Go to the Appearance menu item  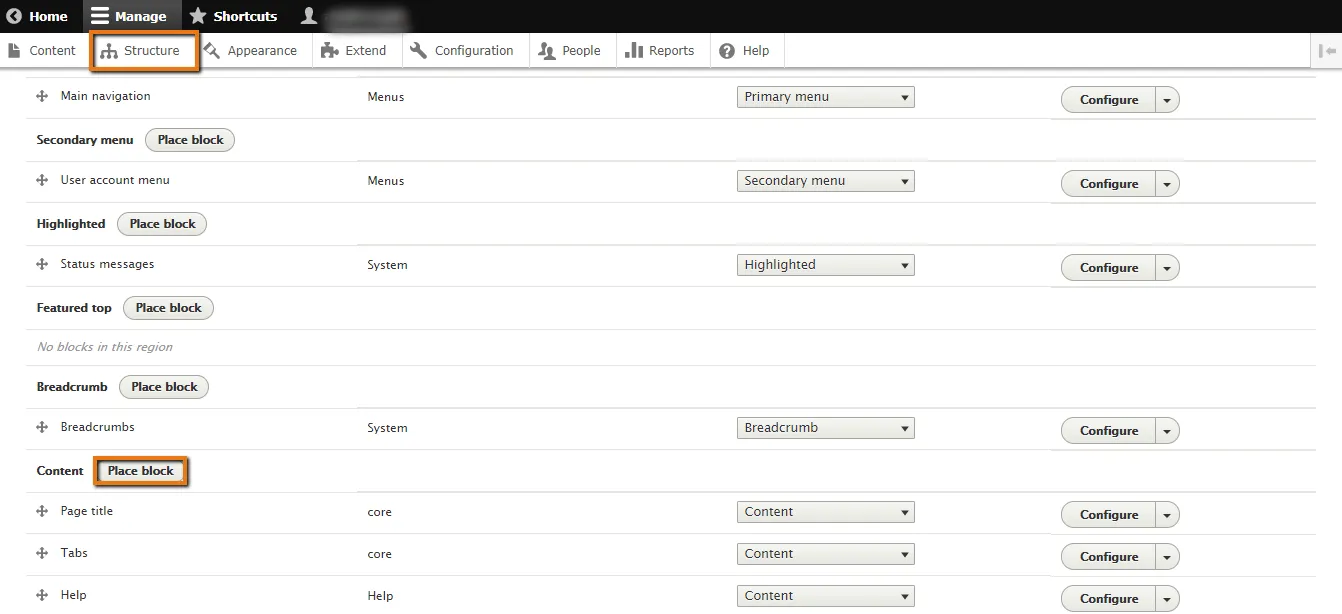(251, 51)
